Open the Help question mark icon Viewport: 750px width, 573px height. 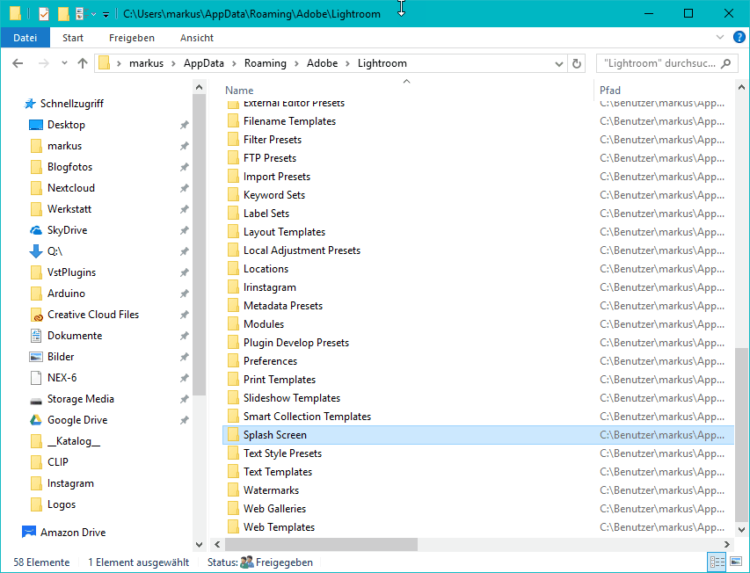tap(738, 38)
